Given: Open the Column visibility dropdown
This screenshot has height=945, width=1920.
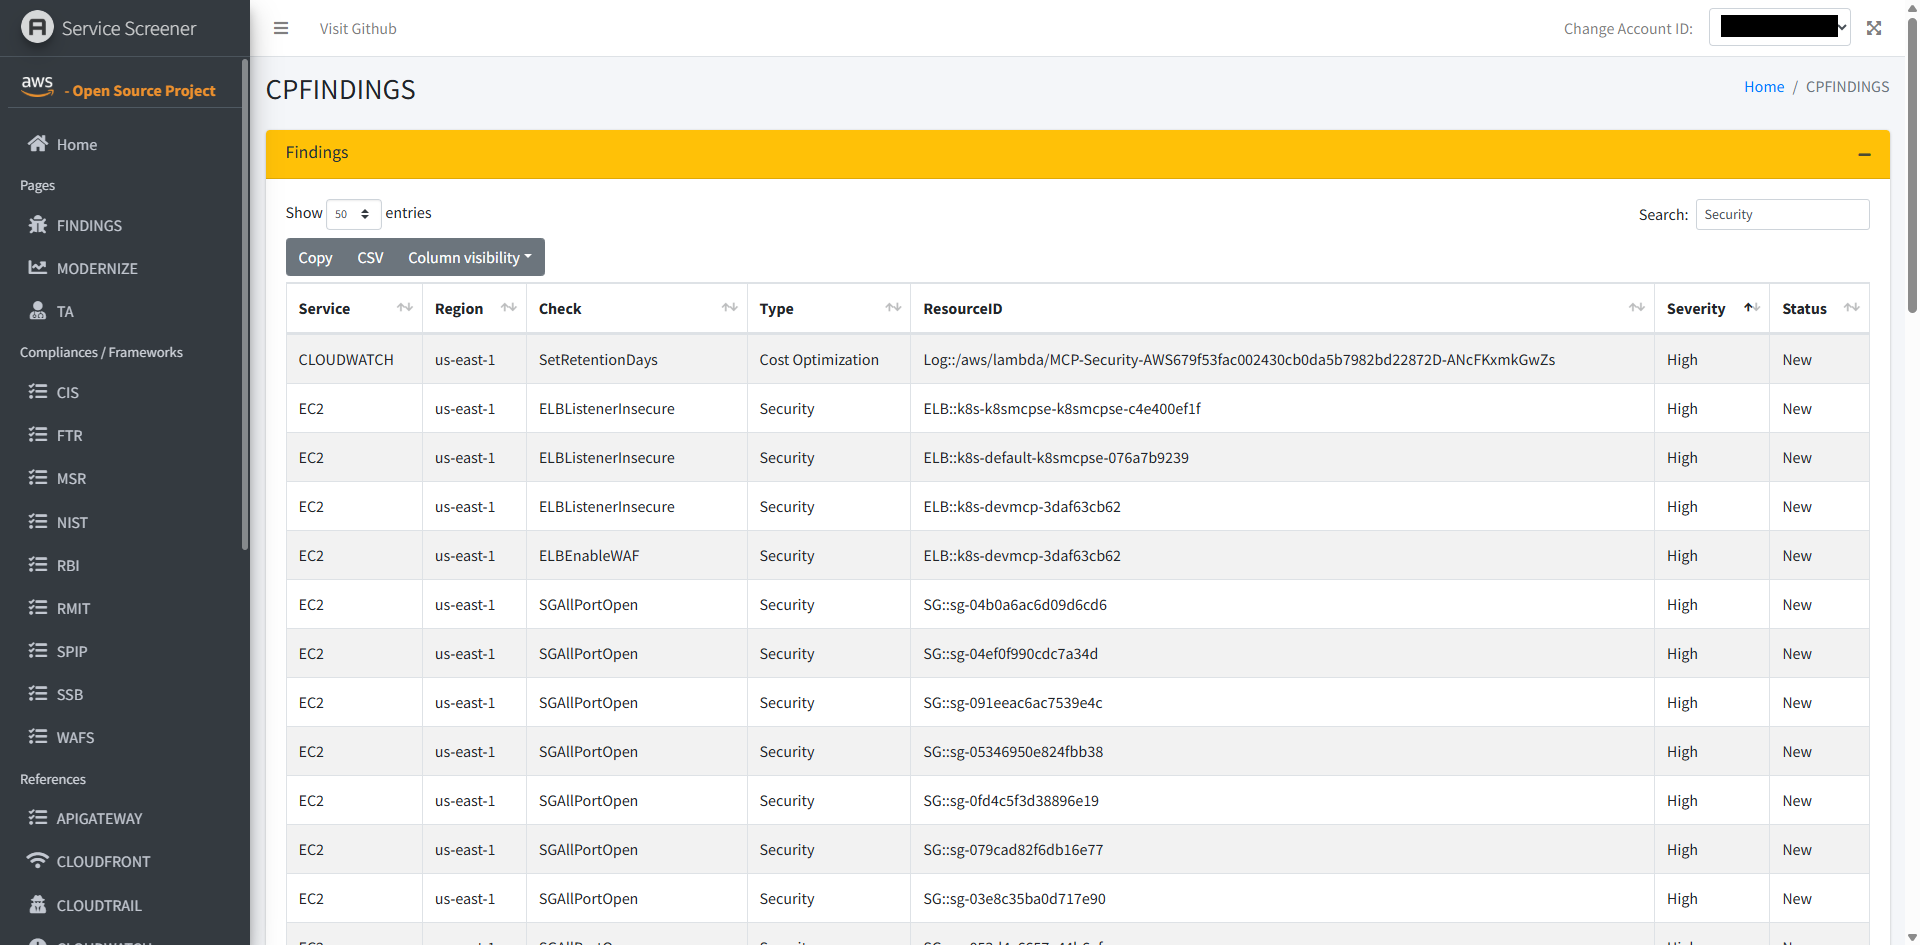Looking at the screenshot, I should 469,257.
